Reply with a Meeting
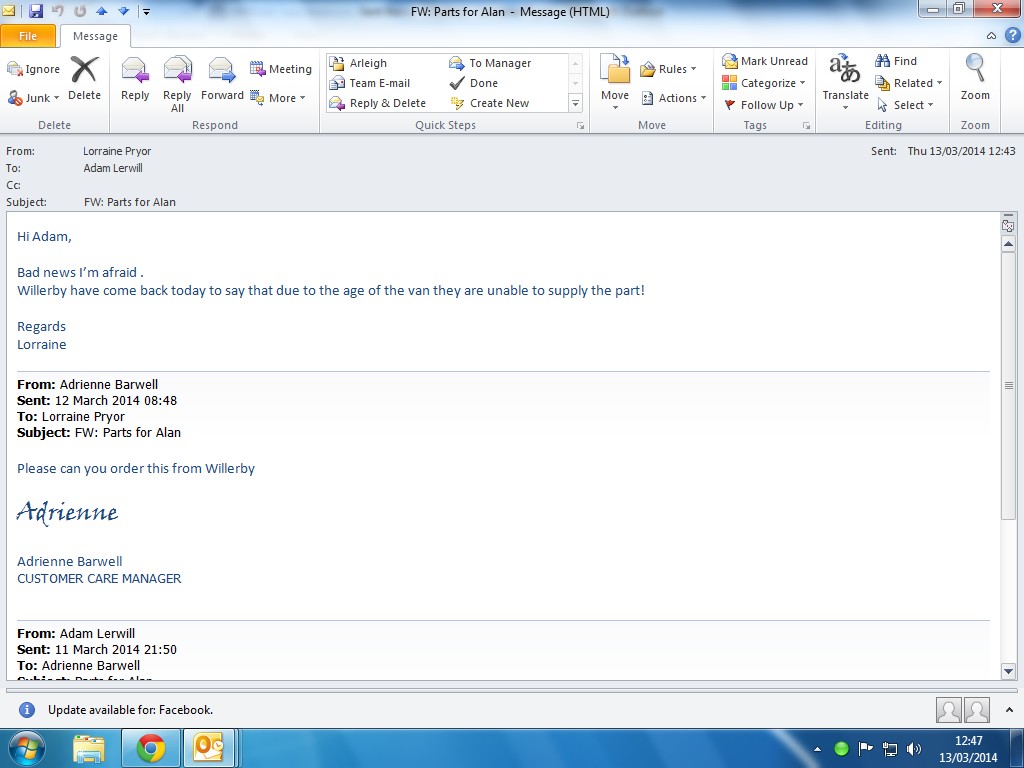1024x768 pixels. click(281, 69)
